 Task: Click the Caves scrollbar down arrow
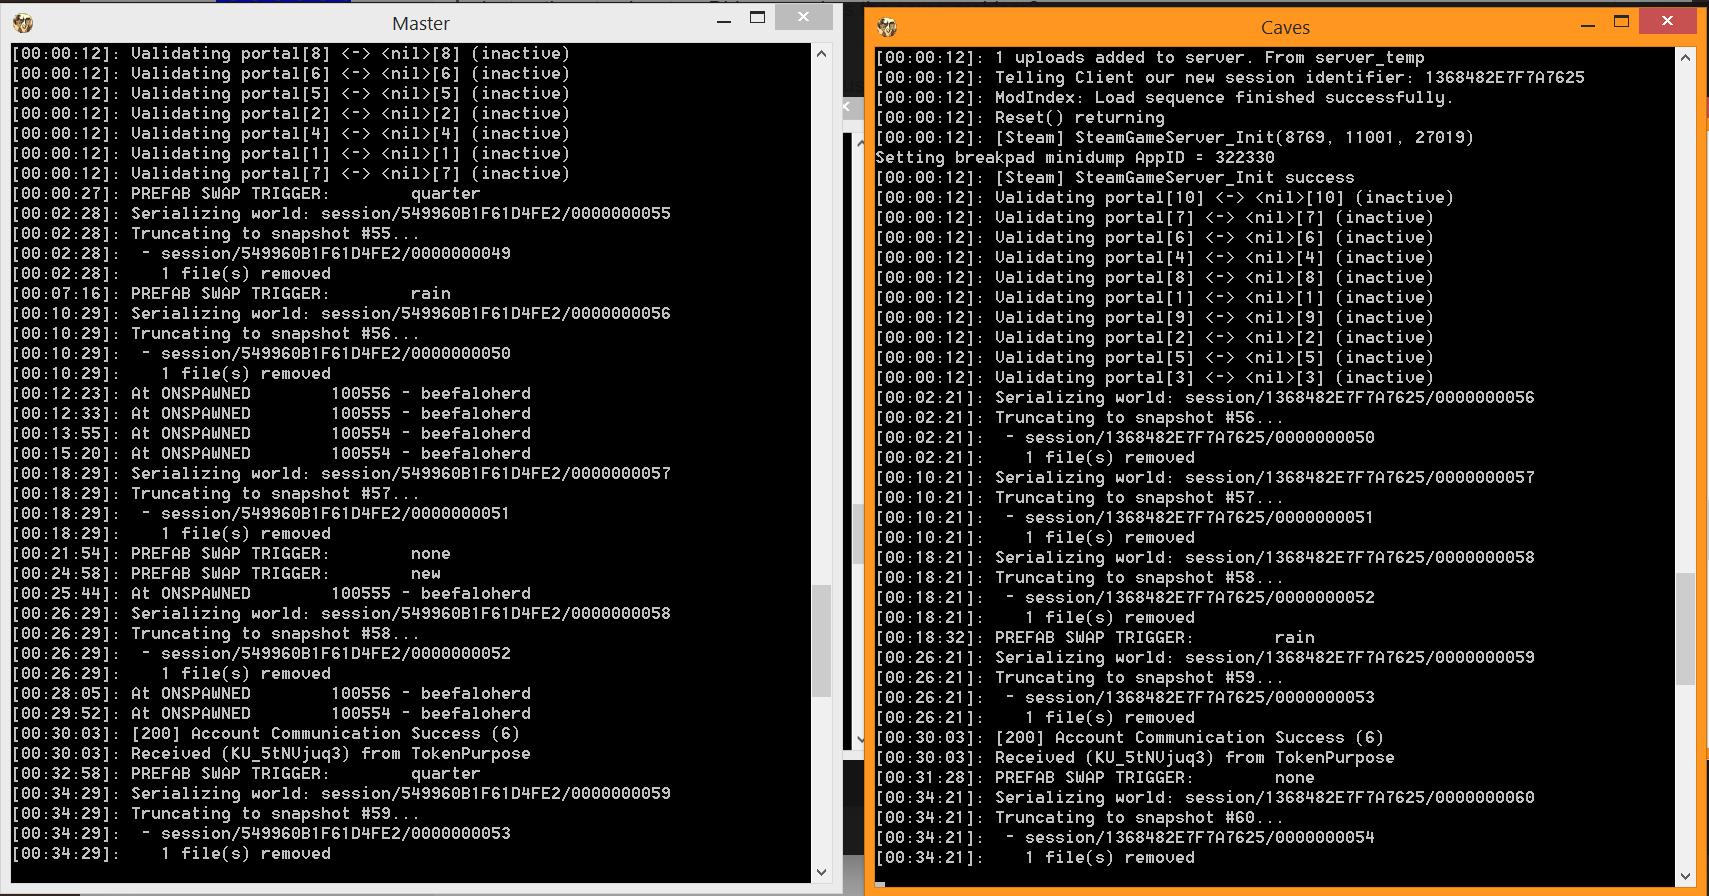pyautogui.click(x=1686, y=876)
